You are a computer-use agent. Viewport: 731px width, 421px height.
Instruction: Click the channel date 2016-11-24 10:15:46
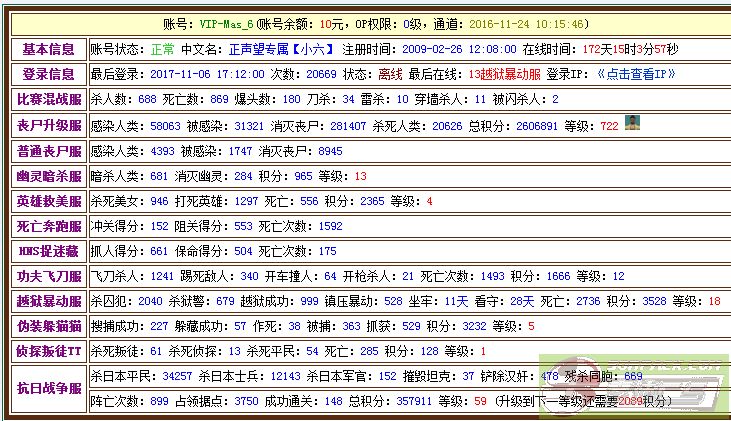(526, 24)
